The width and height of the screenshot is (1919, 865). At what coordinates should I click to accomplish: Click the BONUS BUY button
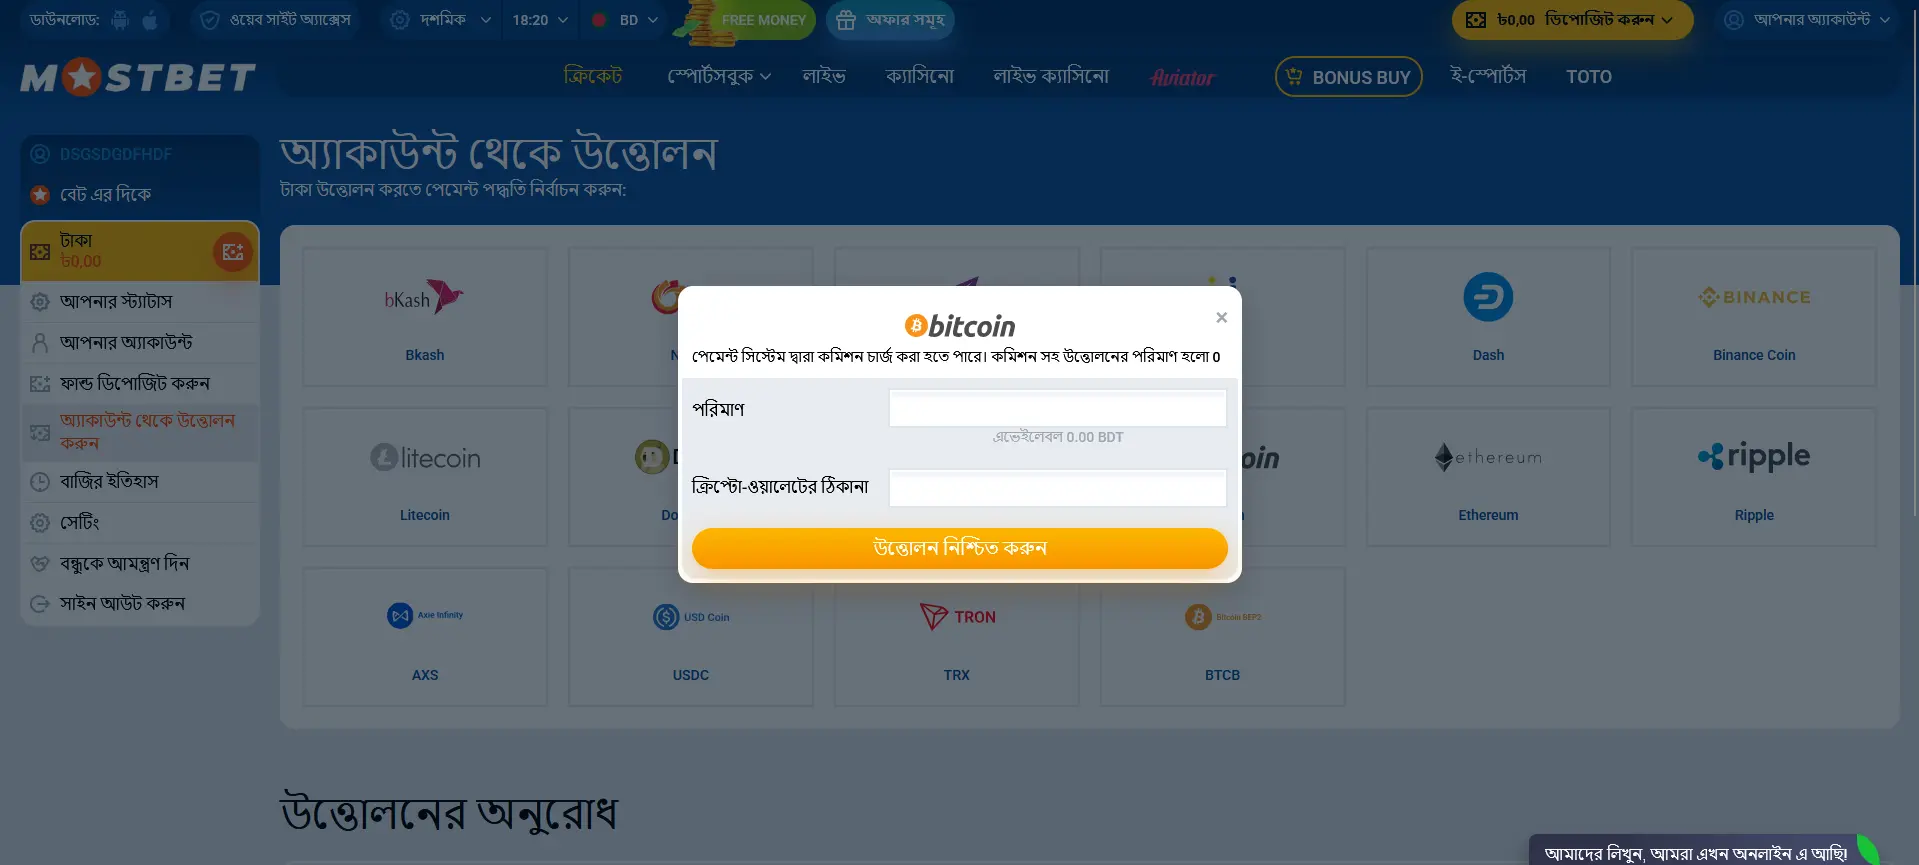pos(1348,77)
